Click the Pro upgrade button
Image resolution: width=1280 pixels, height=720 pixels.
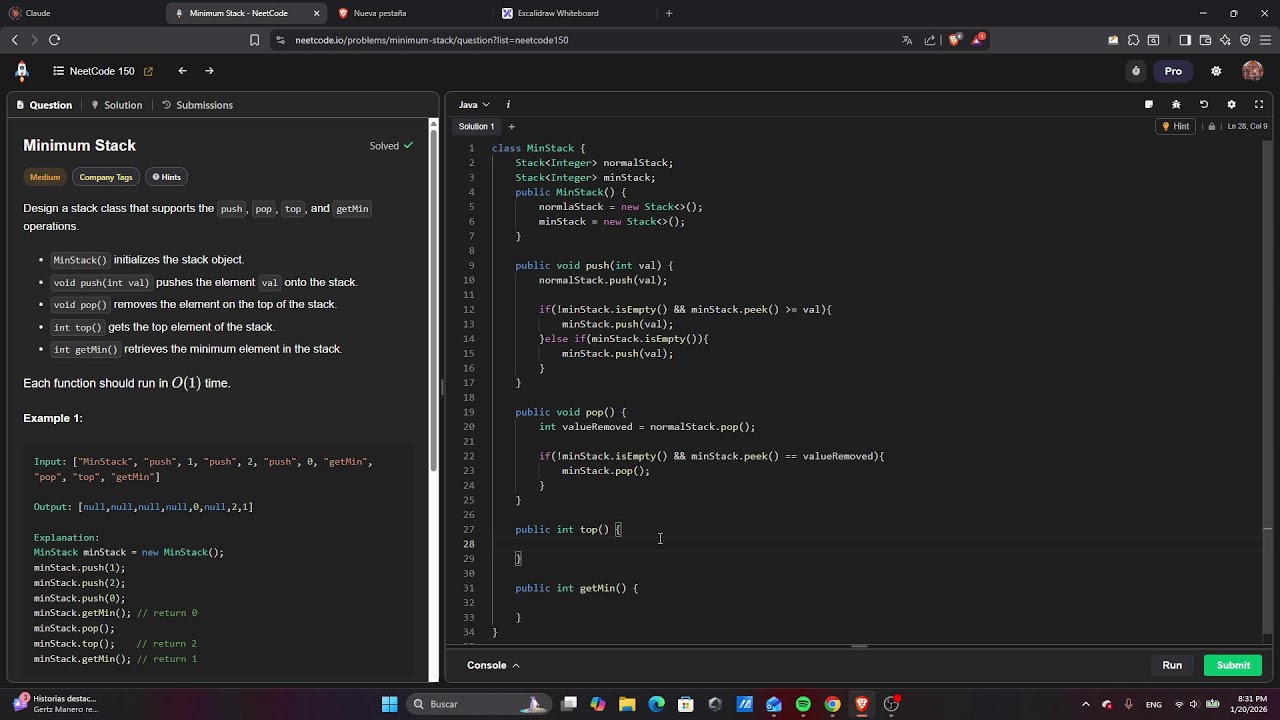(x=1173, y=71)
